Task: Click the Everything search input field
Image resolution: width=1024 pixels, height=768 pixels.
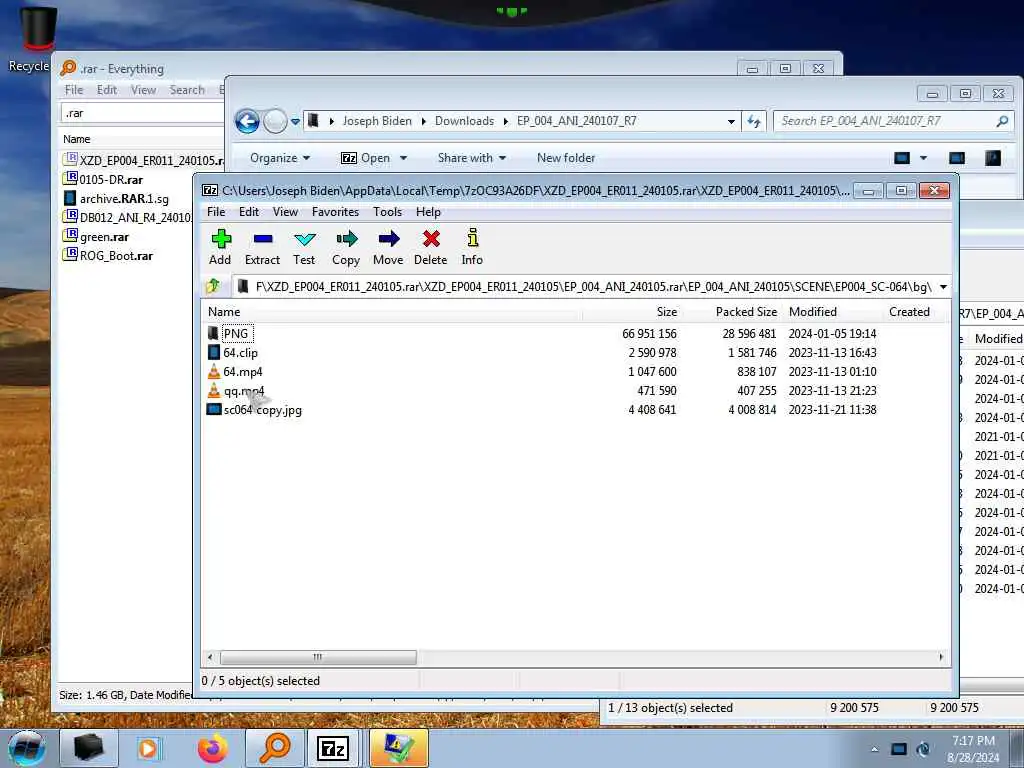Action: click(142, 113)
